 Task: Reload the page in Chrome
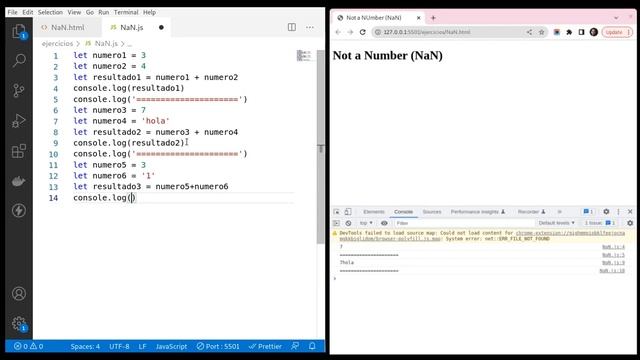362,32
